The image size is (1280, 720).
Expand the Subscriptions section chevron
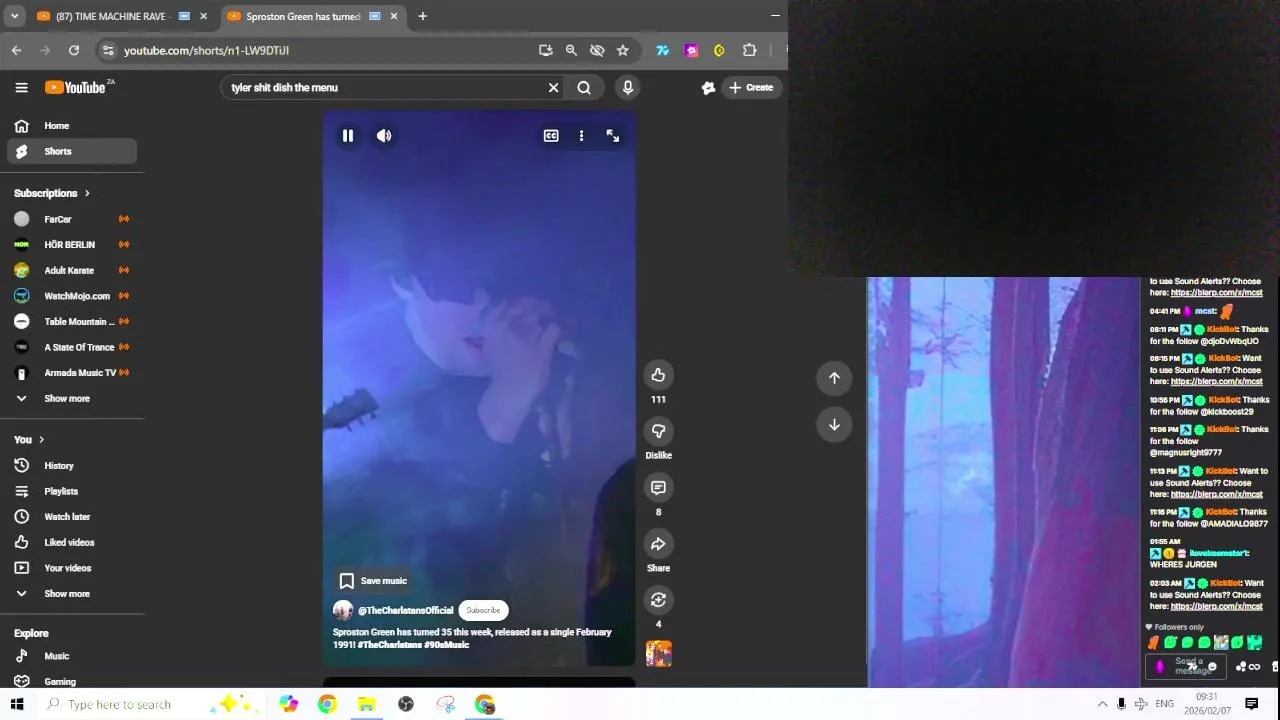tap(87, 193)
